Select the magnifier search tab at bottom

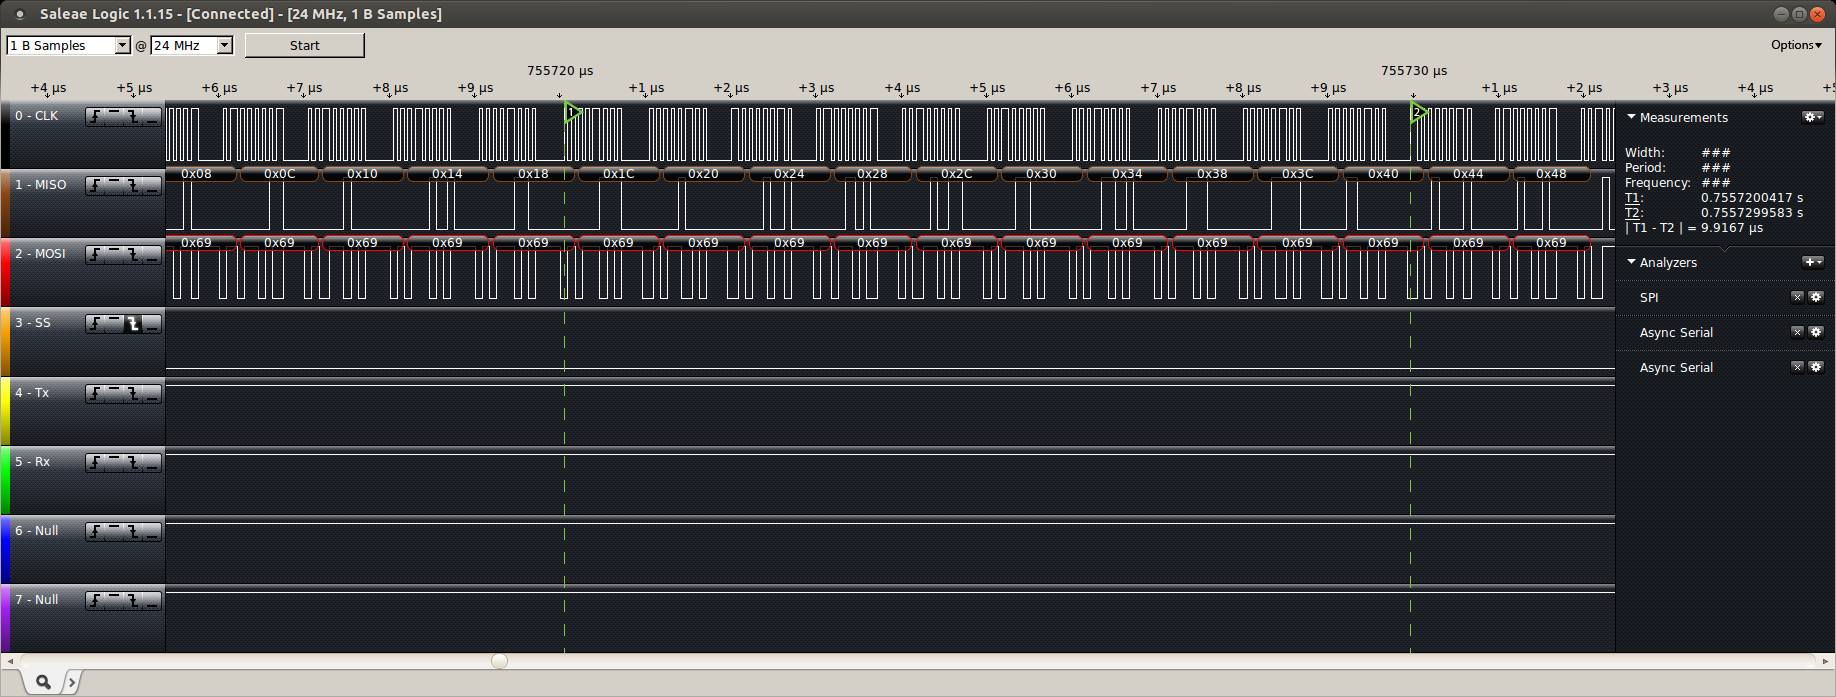click(43, 682)
